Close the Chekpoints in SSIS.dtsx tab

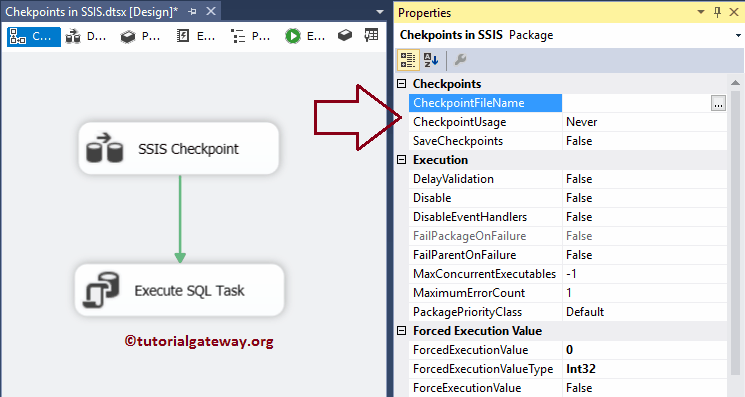click(x=211, y=11)
